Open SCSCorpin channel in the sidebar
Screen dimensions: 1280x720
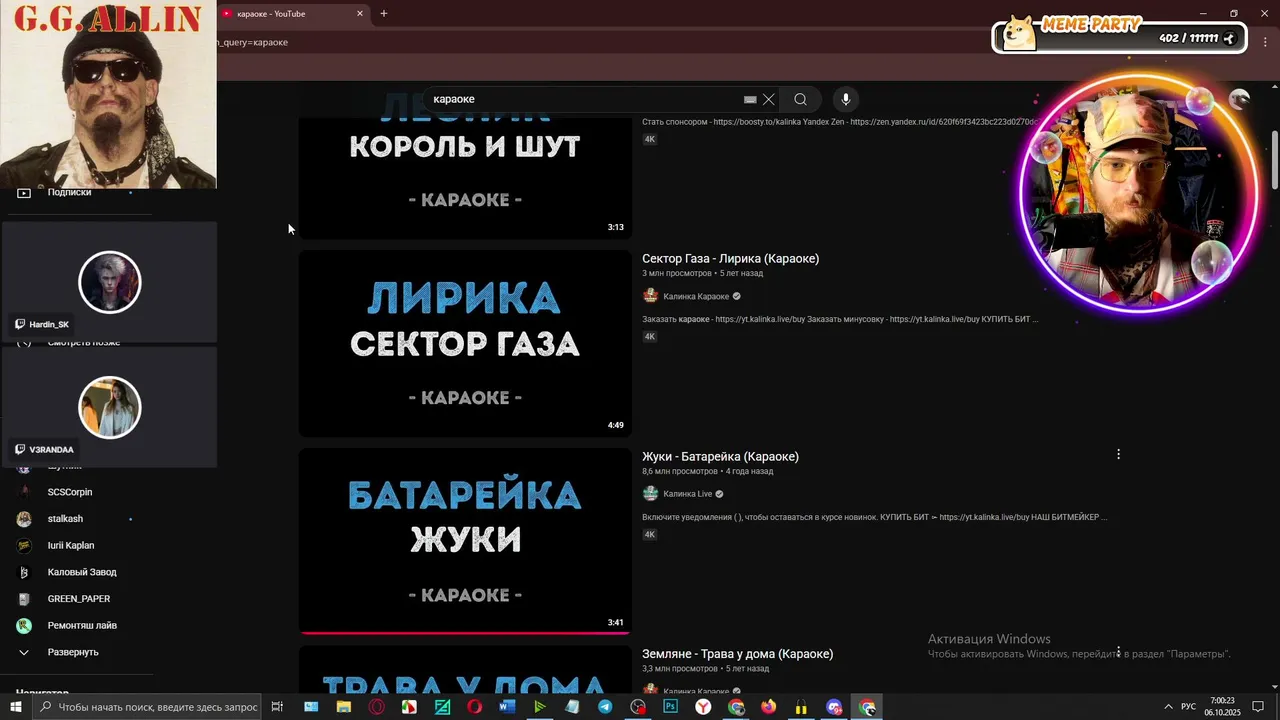(70, 492)
